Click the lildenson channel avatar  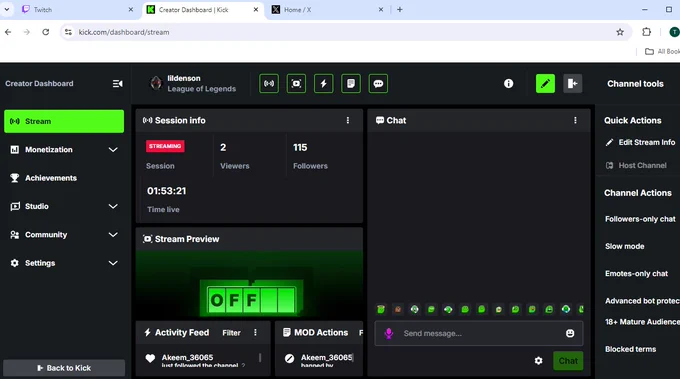click(x=156, y=83)
